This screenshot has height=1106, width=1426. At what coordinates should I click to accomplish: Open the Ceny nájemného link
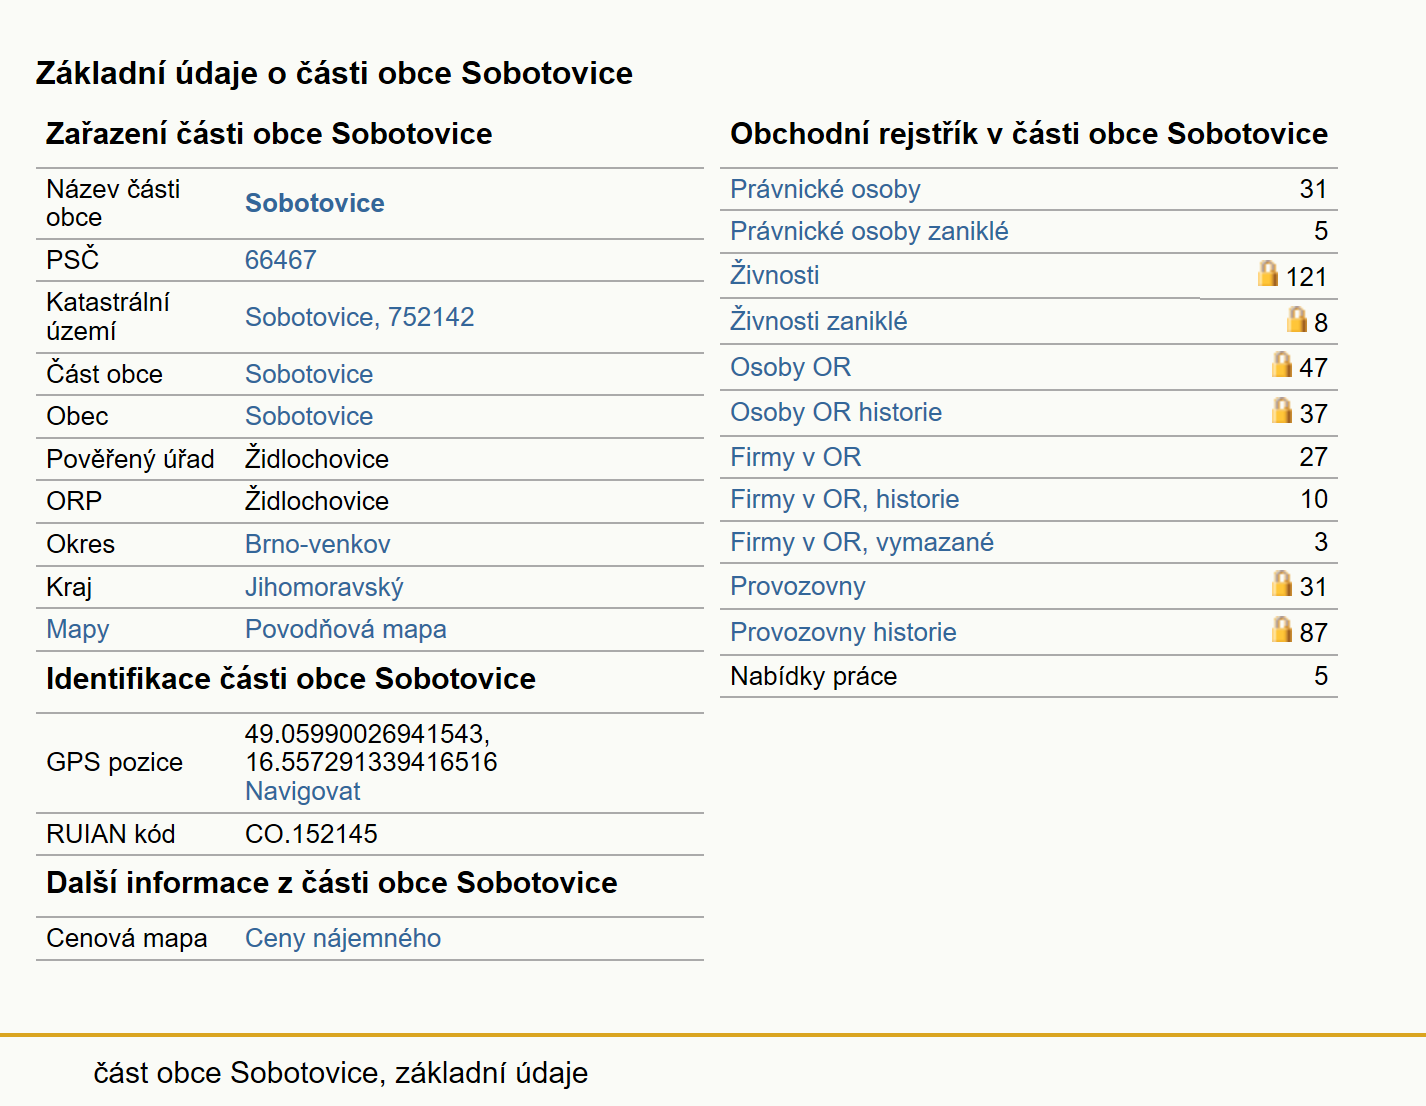(x=343, y=938)
